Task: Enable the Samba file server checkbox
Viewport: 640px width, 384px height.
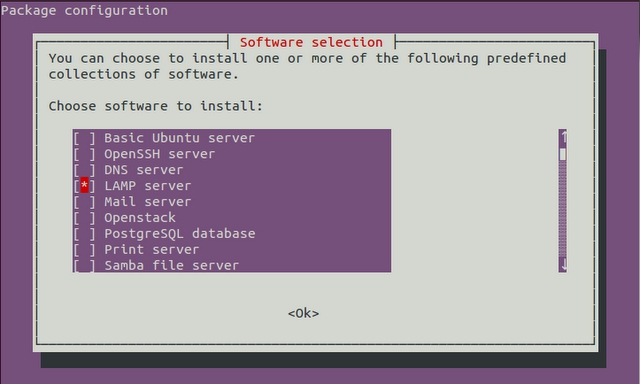Action: [84, 265]
